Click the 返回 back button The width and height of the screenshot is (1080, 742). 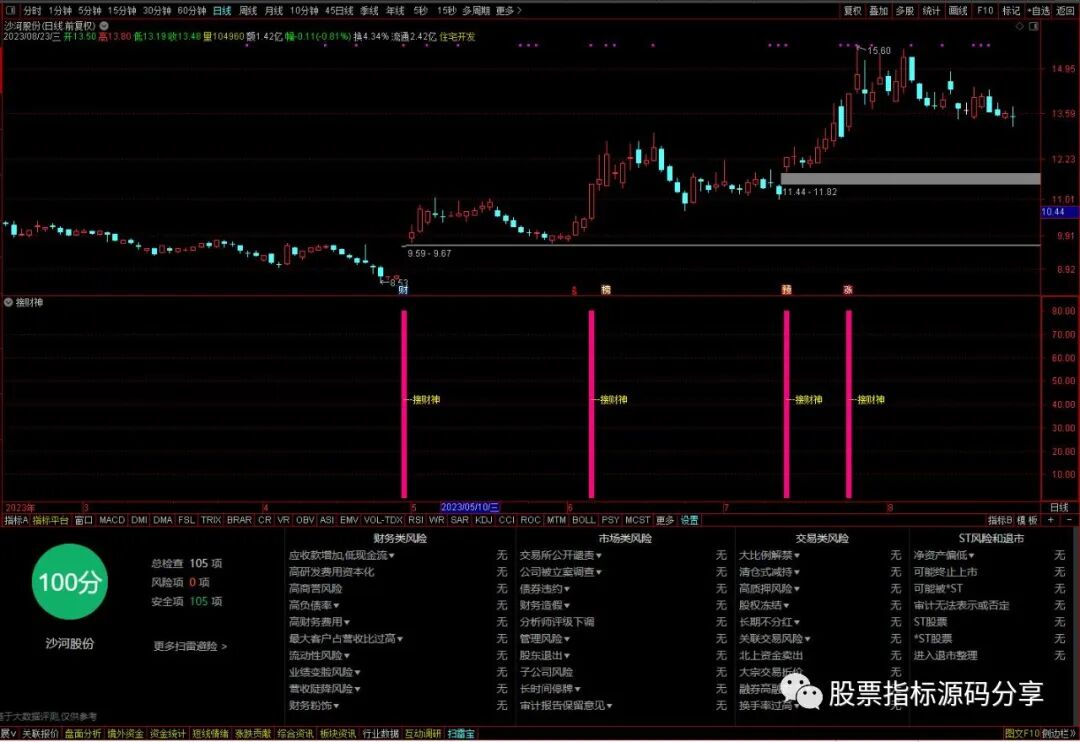point(1066,10)
